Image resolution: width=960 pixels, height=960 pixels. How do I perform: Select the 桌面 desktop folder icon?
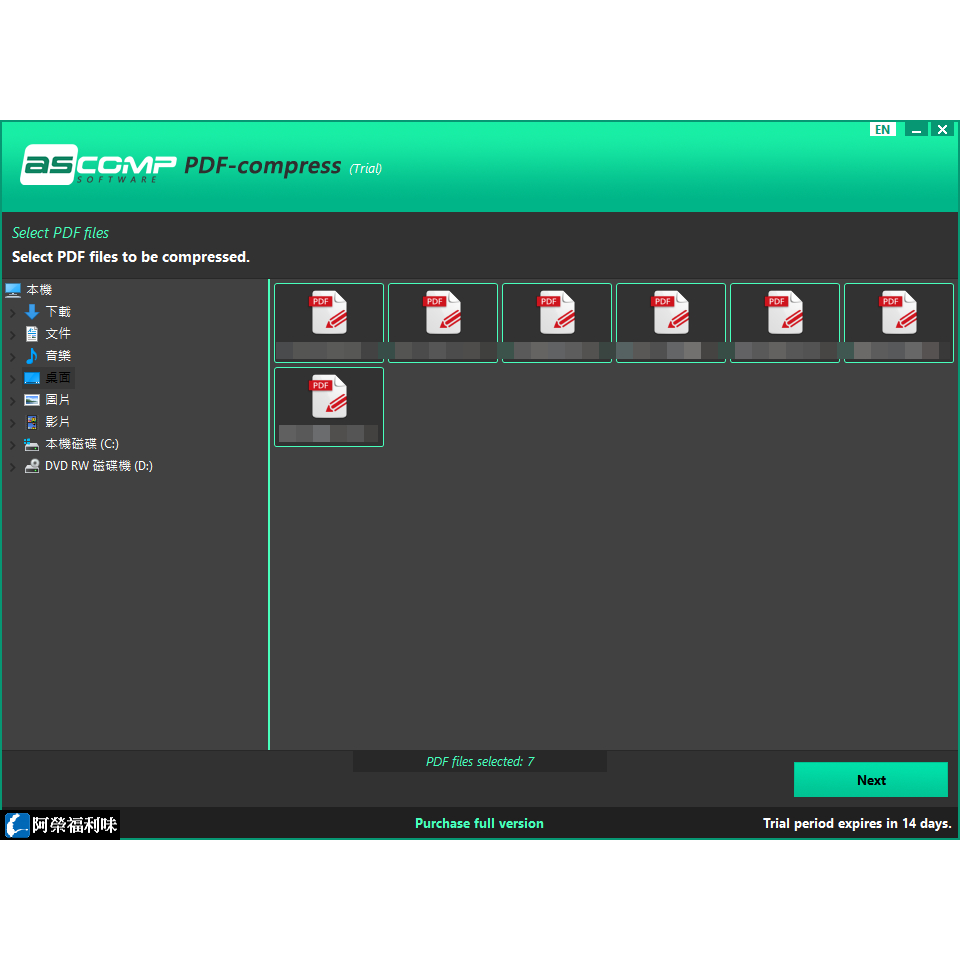point(32,378)
